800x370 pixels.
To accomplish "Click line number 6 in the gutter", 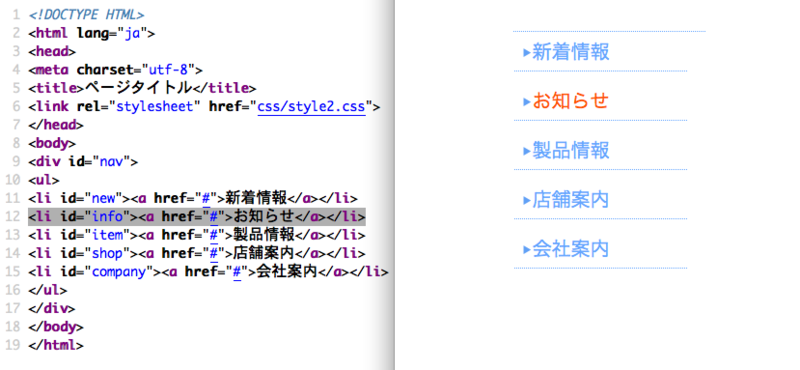I will pyautogui.click(x=16, y=107).
